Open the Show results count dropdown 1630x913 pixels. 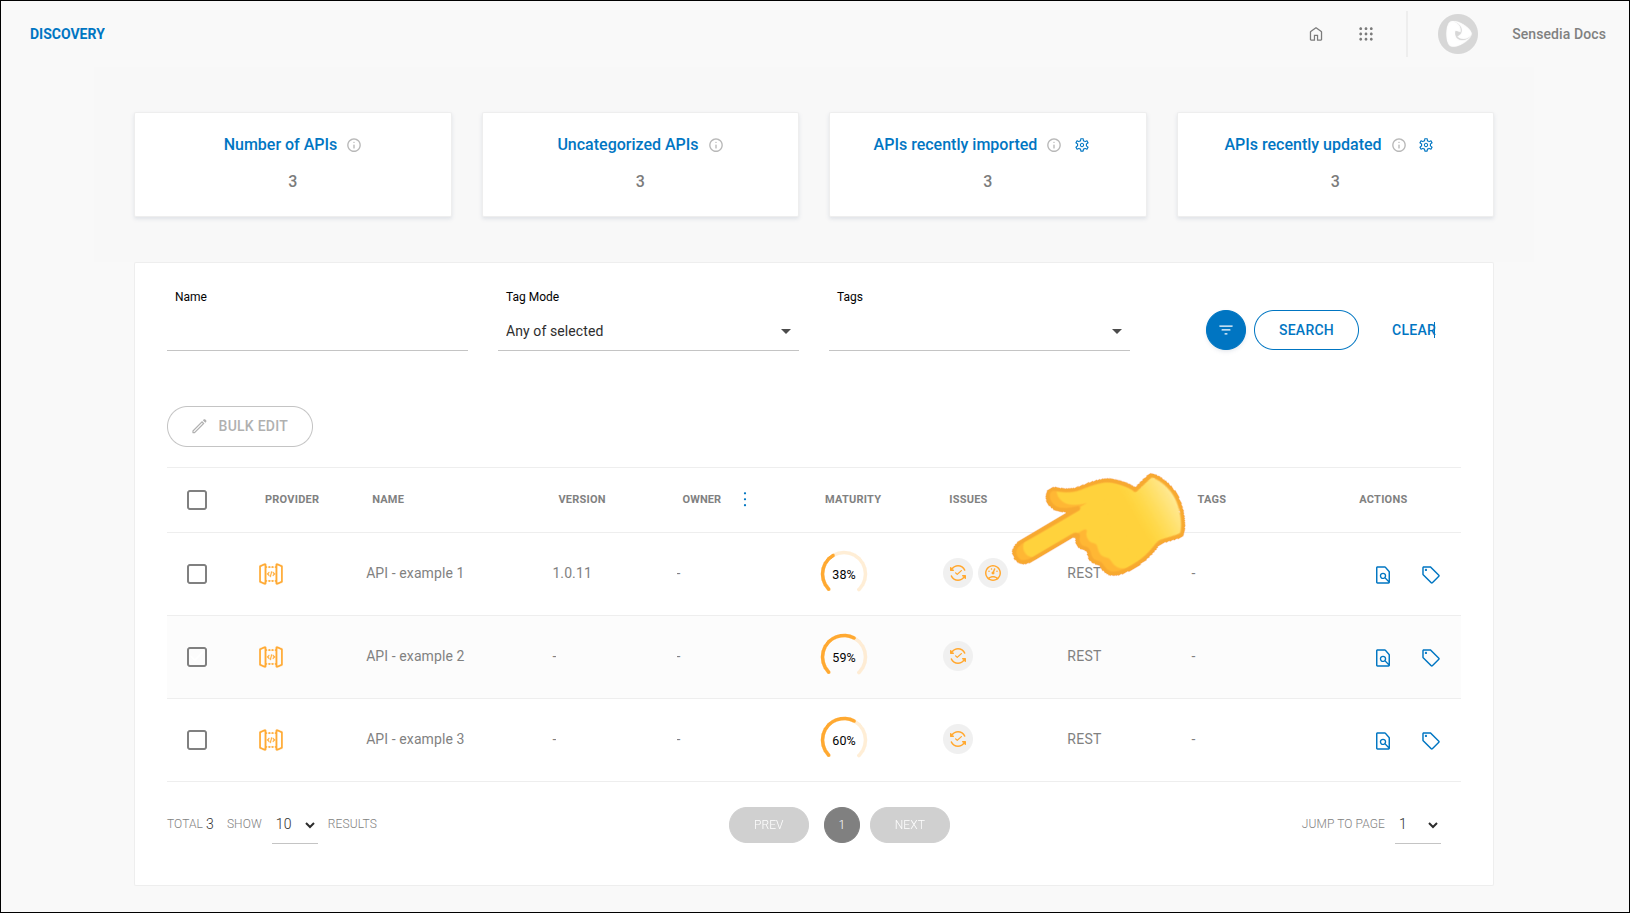[294, 823]
